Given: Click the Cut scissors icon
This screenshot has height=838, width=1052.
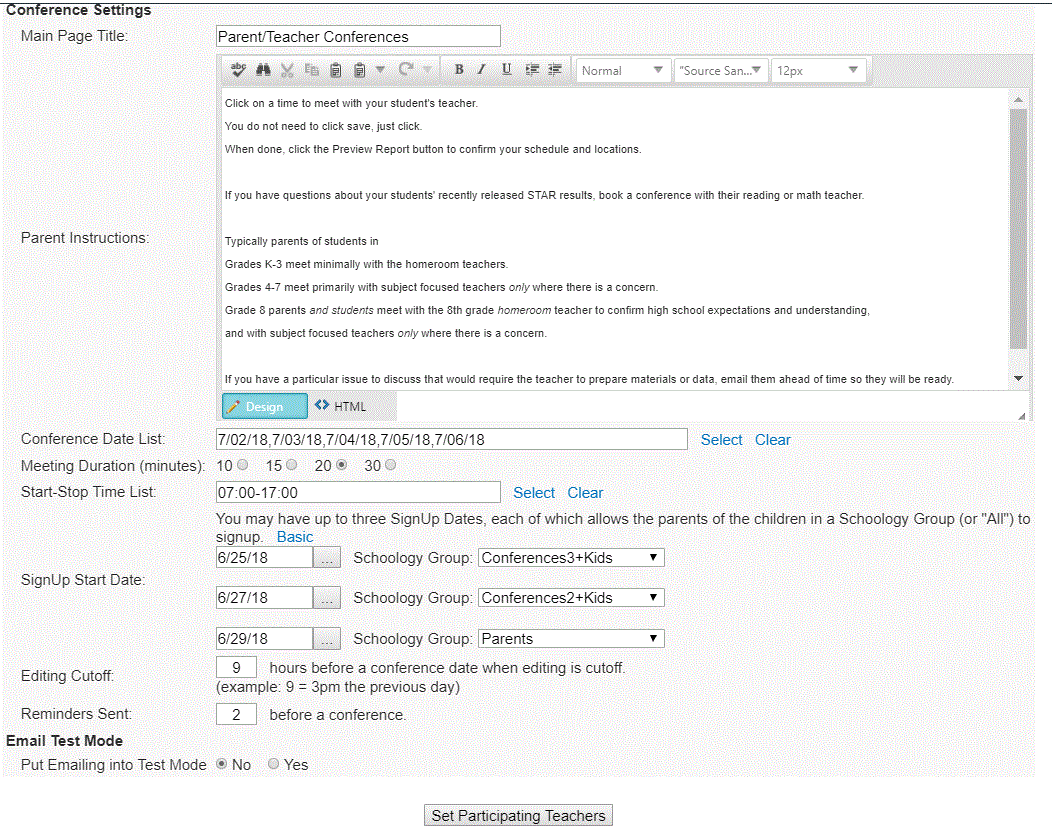Looking at the screenshot, I should 287,70.
